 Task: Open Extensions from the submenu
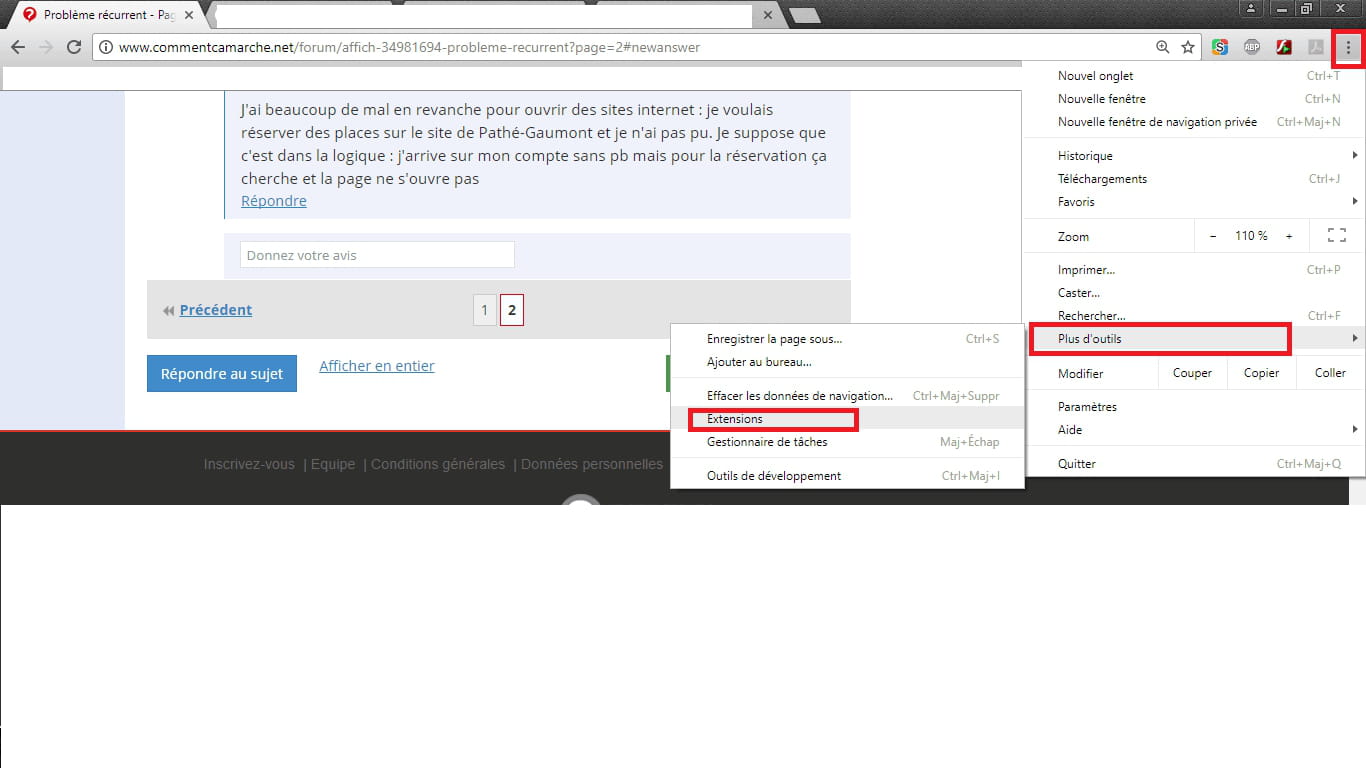848,419
